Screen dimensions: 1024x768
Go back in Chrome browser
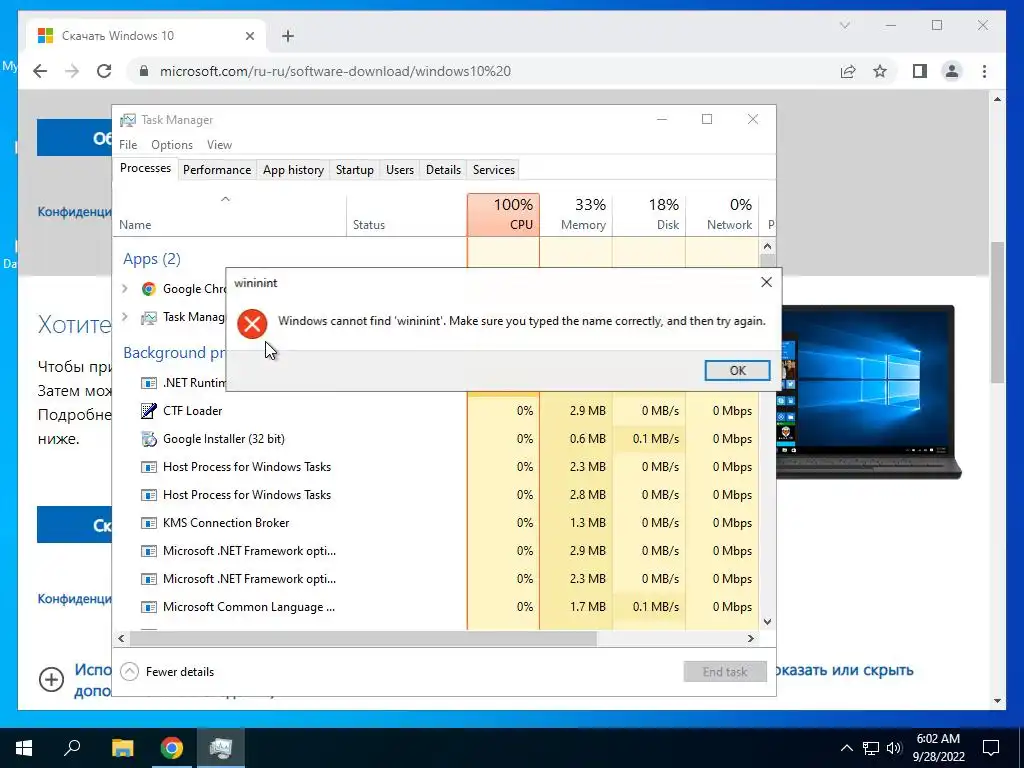pyautogui.click(x=40, y=71)
